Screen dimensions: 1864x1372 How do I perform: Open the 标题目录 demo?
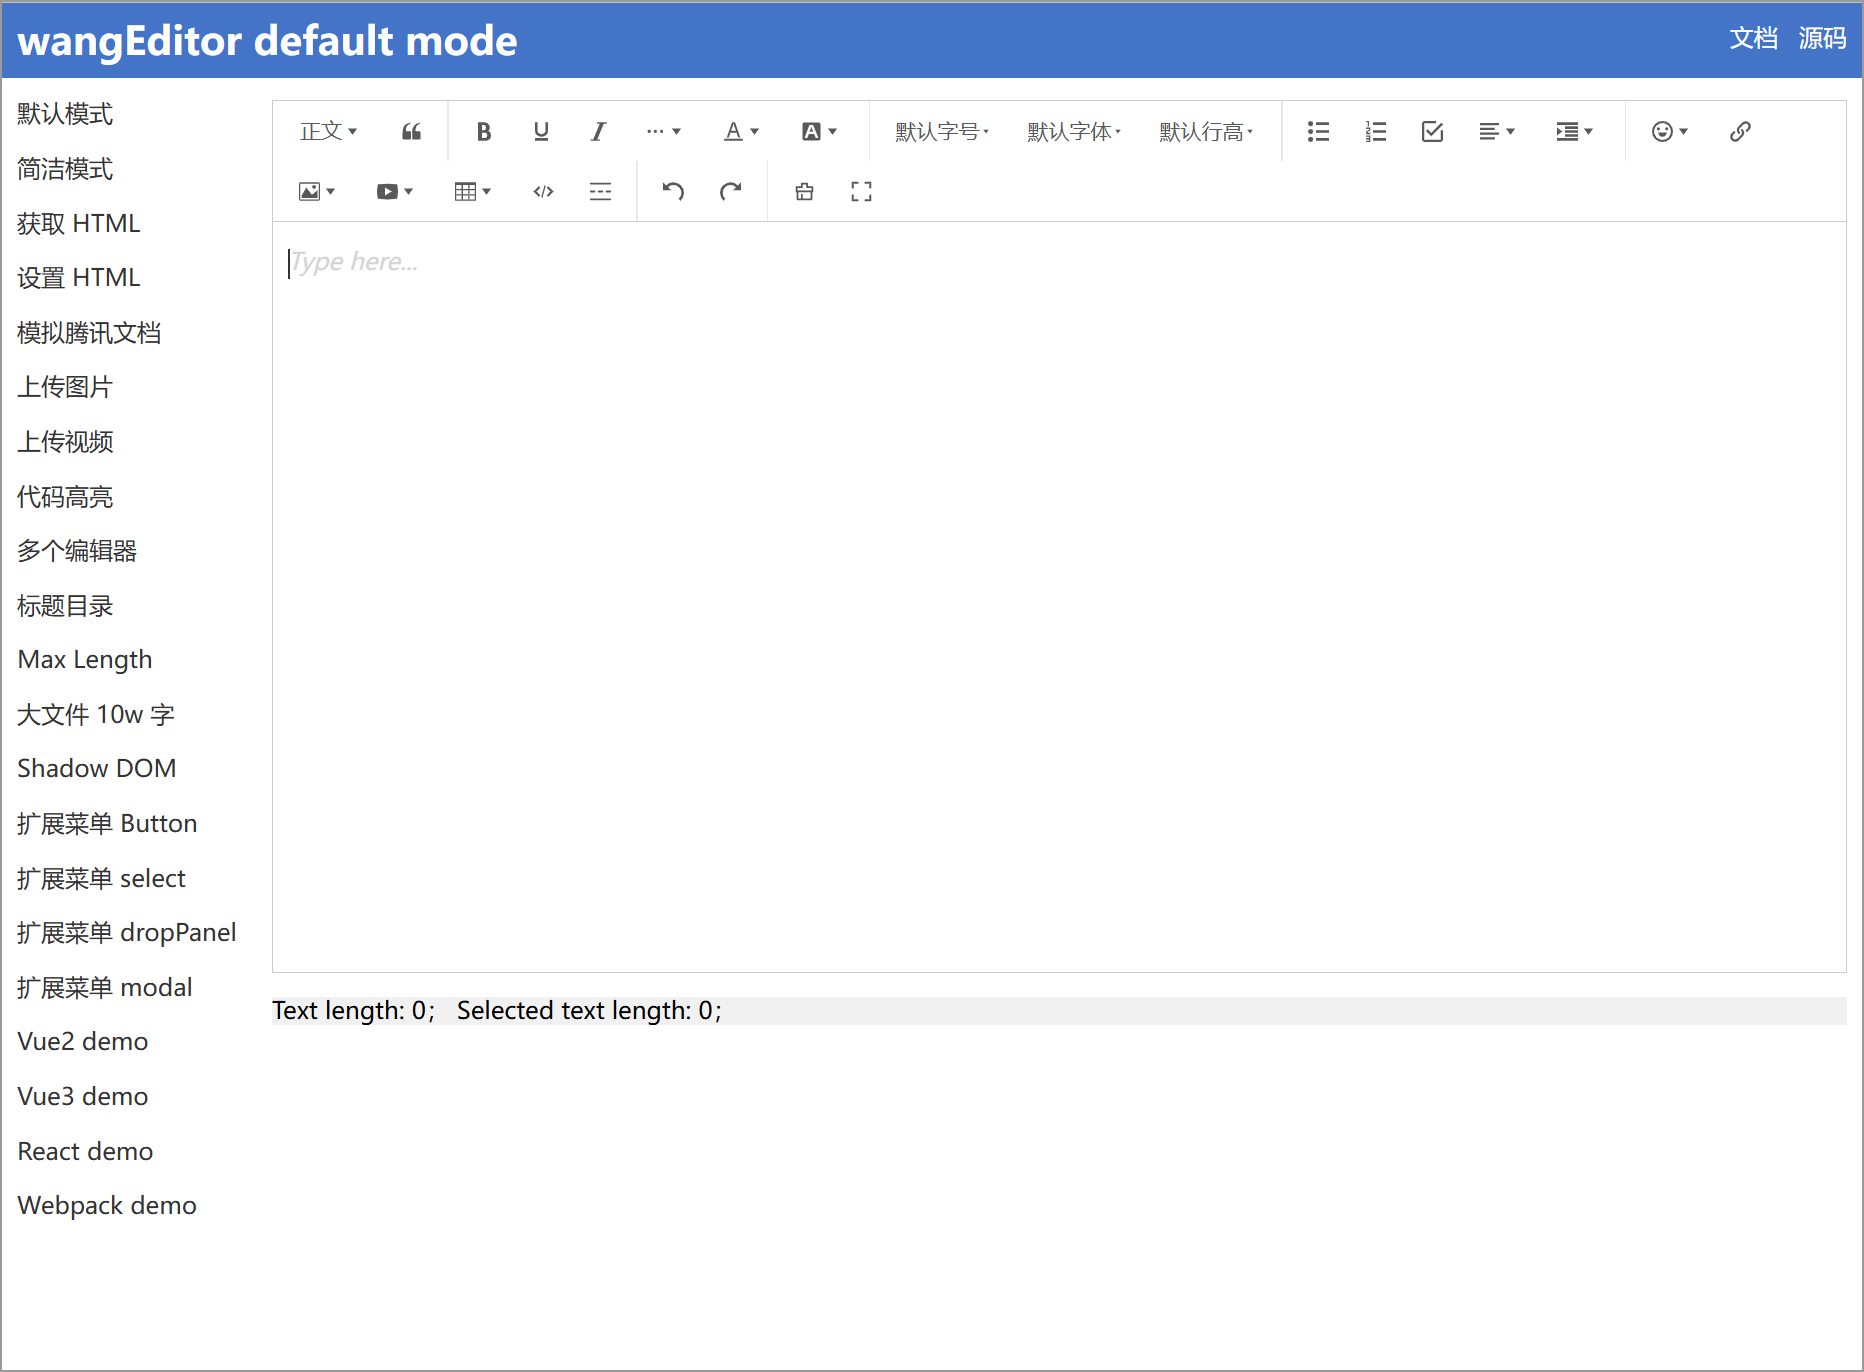coord(65,606)
